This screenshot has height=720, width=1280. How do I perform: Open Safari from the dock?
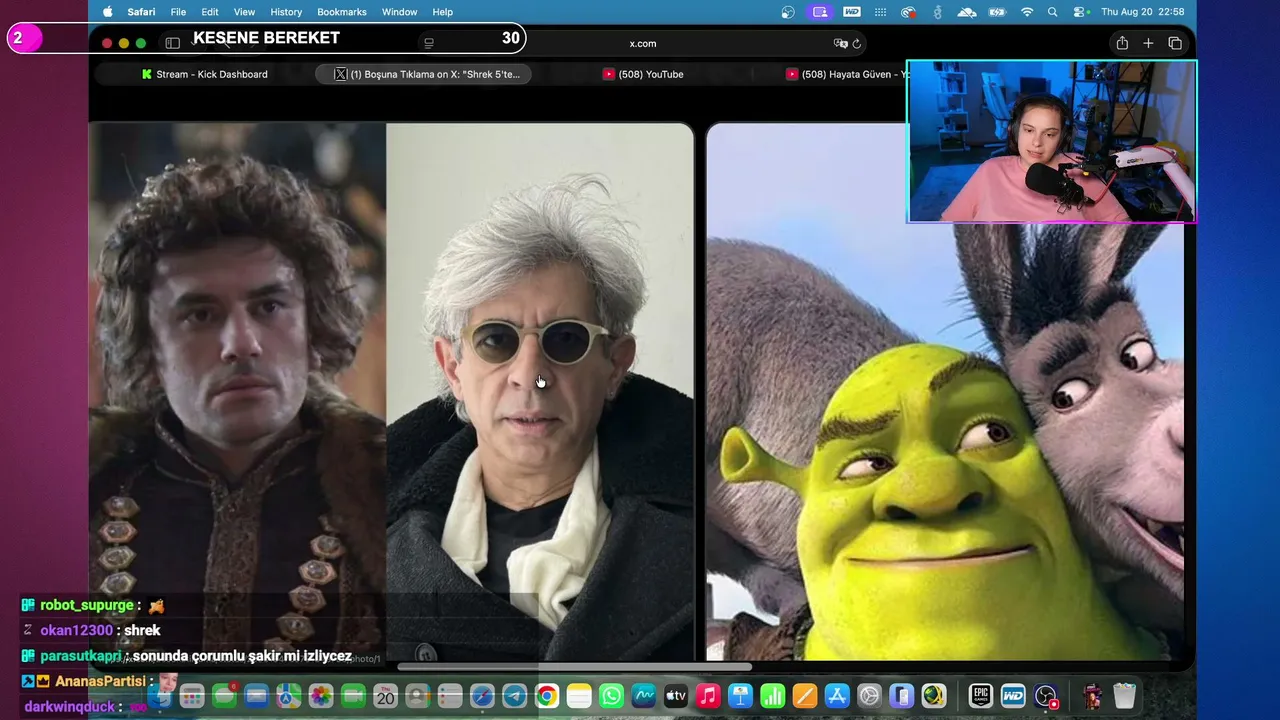point(482,696)
